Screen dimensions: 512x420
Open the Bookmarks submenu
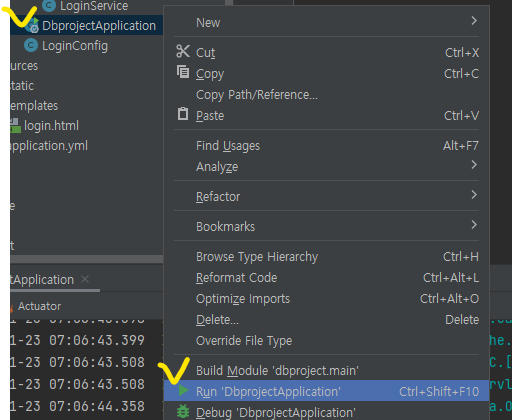coord(326,226)
